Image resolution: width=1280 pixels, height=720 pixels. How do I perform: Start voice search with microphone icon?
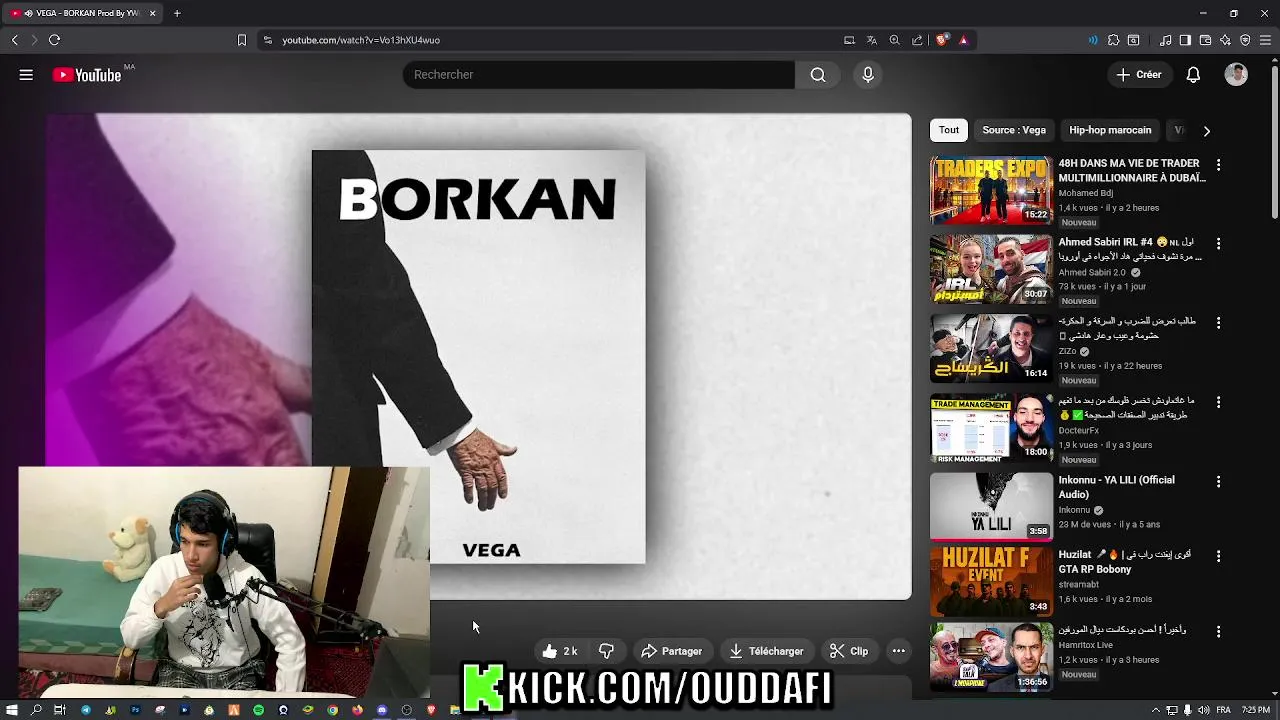pyautogui.click(x=868, y=75)
